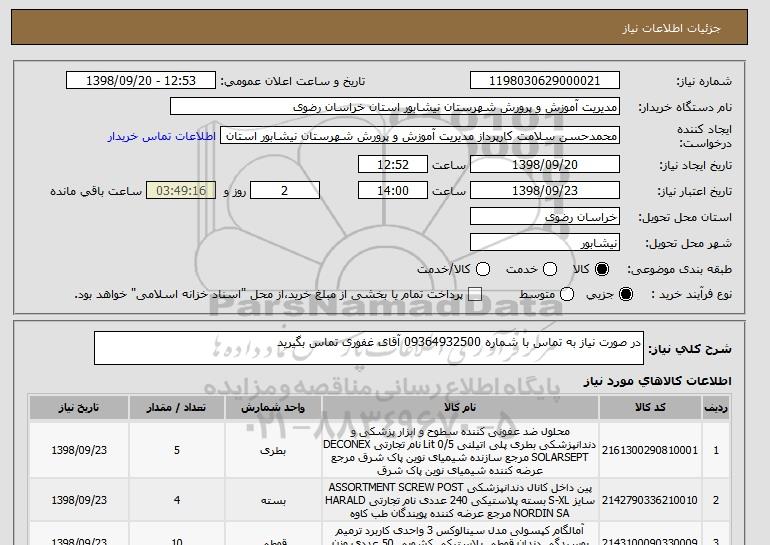Select the کالا radio button
This screenshot has width=770, height=545.
coord(602,269)
